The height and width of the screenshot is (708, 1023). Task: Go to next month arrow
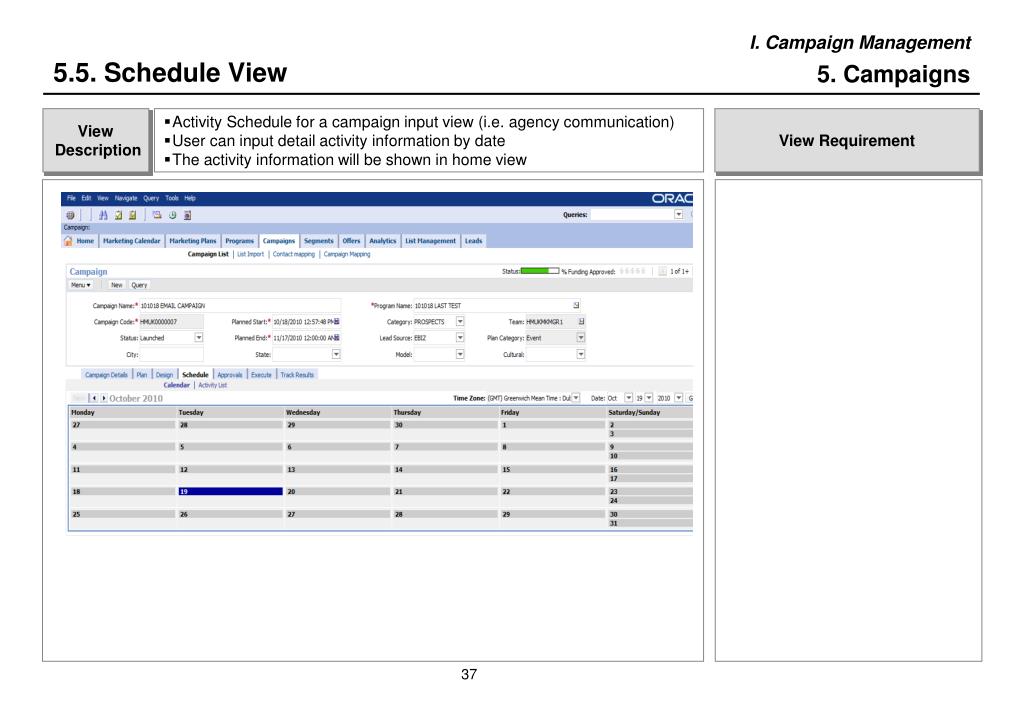(104, 398)
